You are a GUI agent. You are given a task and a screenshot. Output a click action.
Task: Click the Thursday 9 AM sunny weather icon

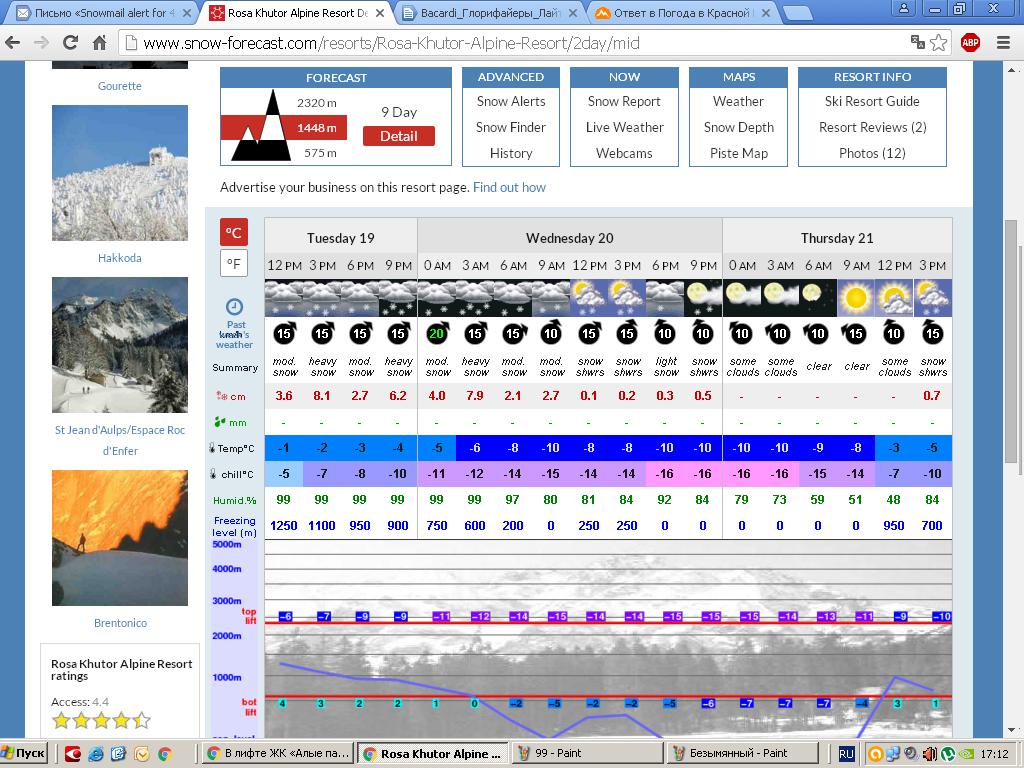(856, 298)
